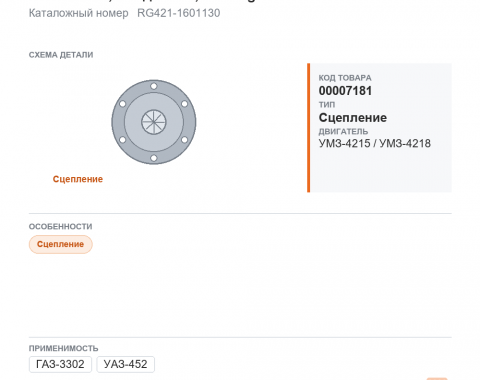Click the bold type value Сцепление in info card

click(x=353, y=118)
